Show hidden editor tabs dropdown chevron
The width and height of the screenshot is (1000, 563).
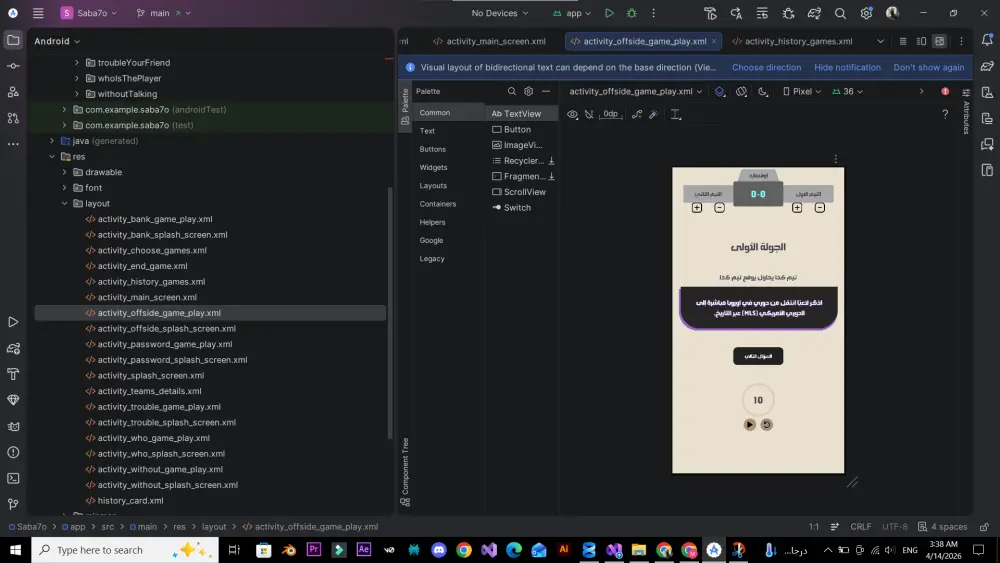(x=880, y=41)
